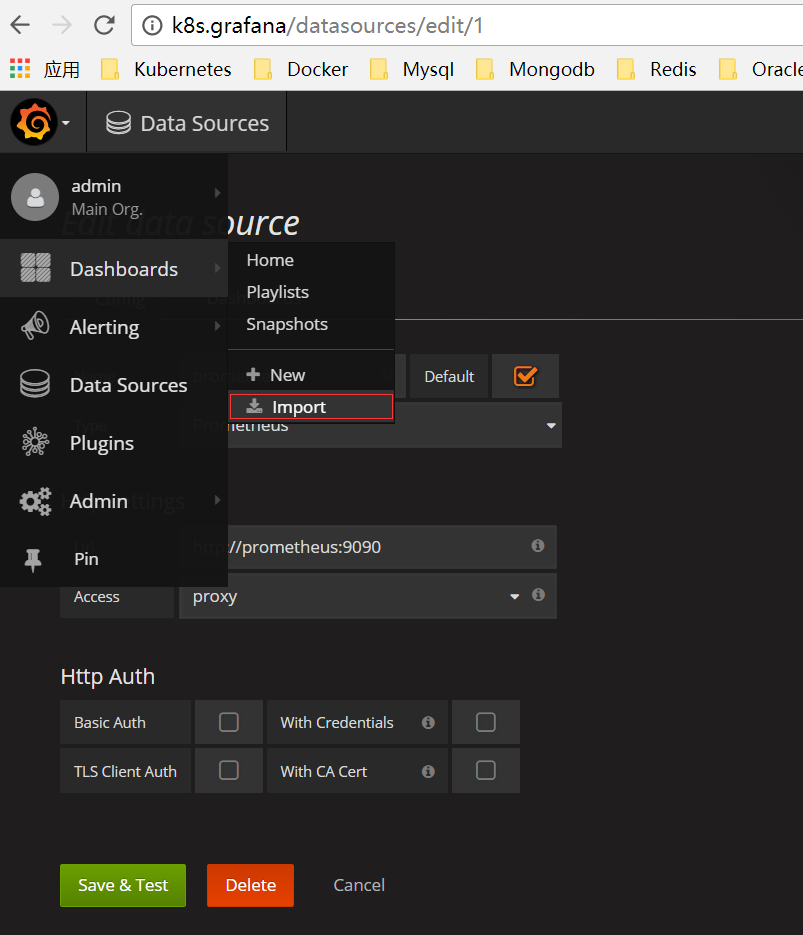Click the site info icon in the address bar
The image size is (803, 935).
[152, 26]
